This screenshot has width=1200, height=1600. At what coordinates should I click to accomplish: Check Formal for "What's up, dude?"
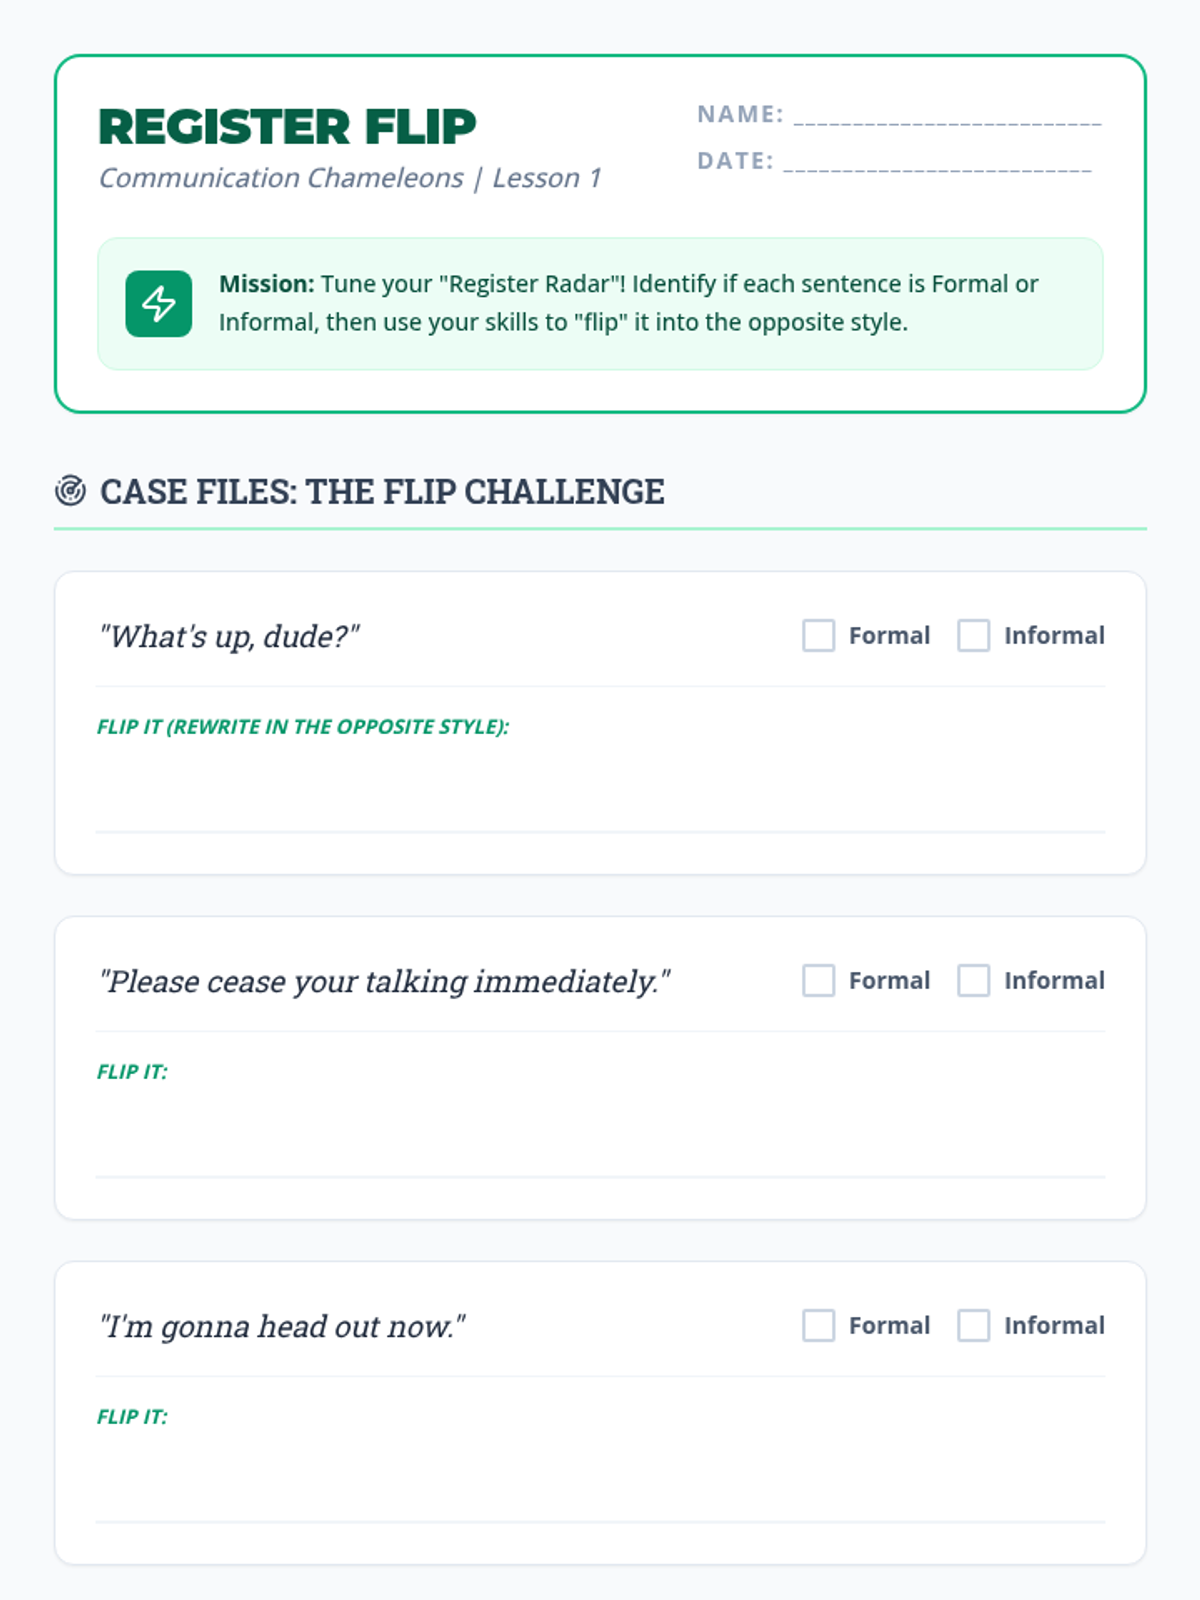click(x=818, y=635)
